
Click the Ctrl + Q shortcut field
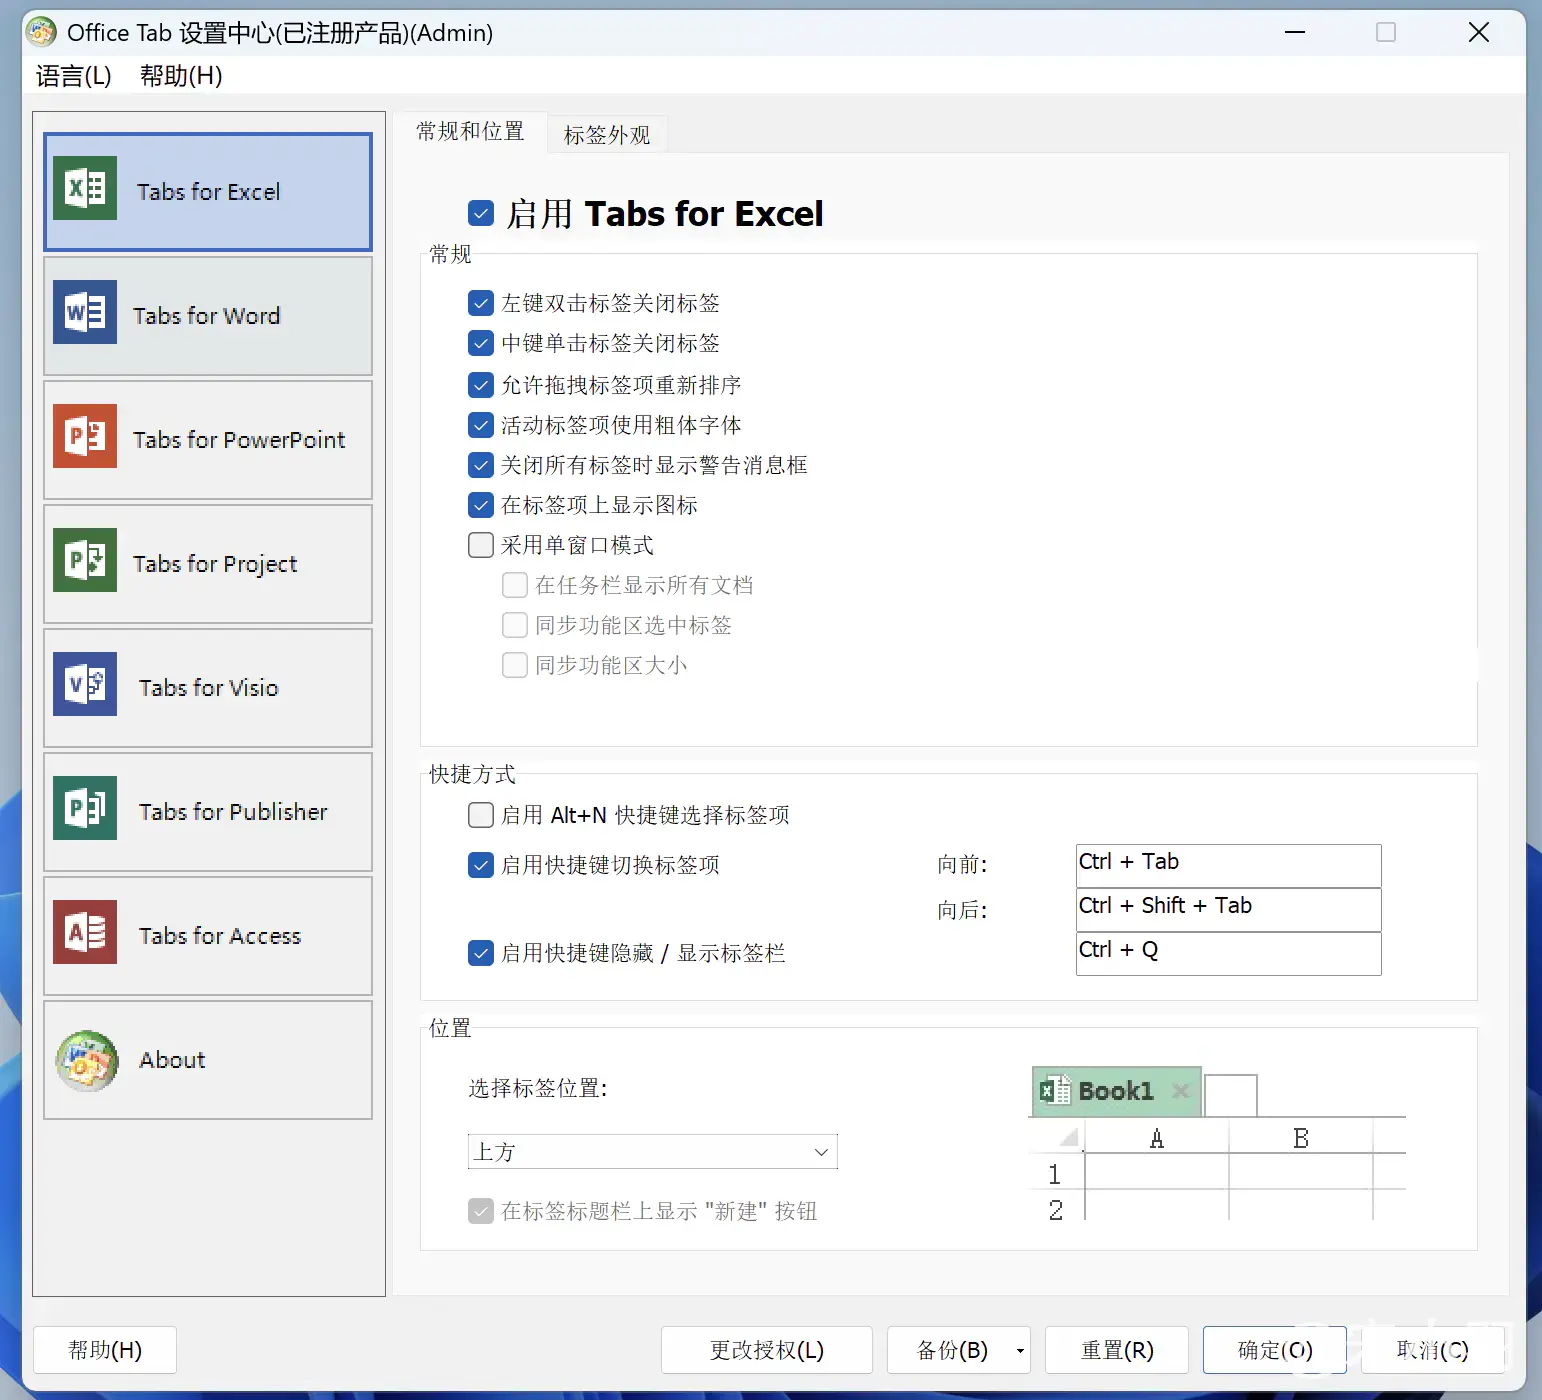(1228, 953)
